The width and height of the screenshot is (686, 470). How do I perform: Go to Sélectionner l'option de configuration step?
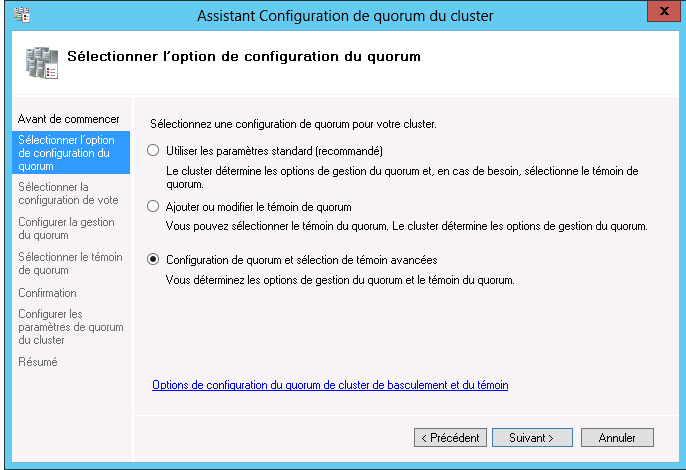[x=71, y=153]
